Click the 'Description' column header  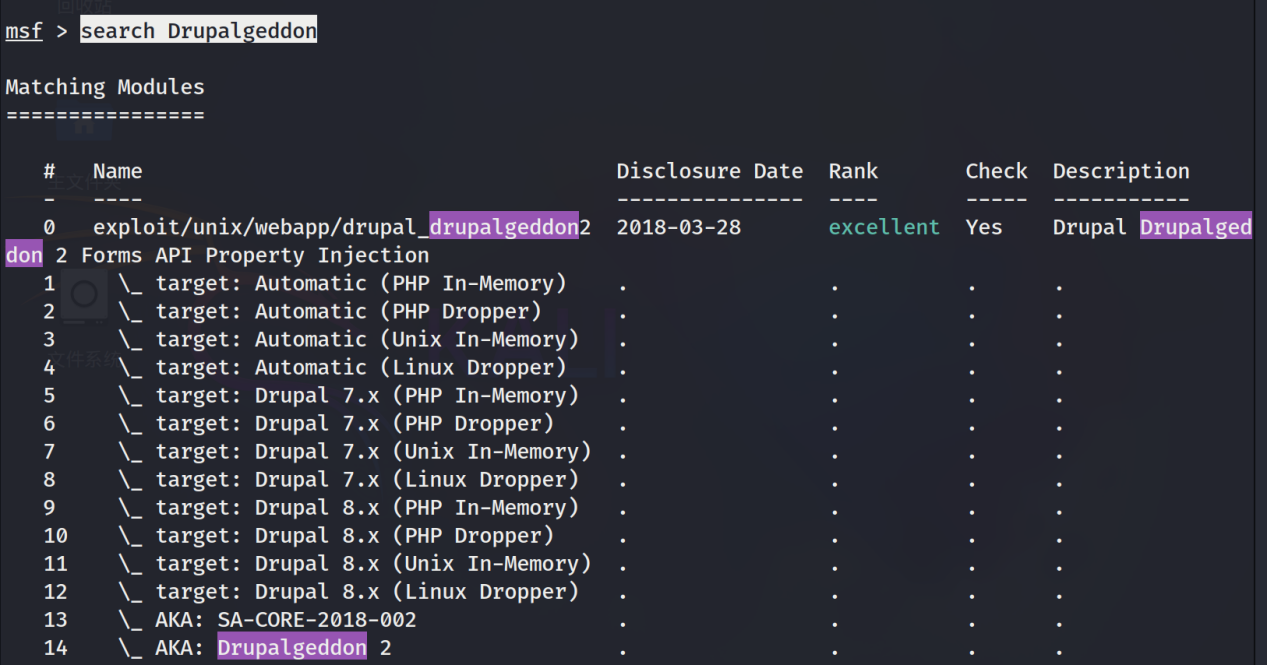(x=1121, y=171)
